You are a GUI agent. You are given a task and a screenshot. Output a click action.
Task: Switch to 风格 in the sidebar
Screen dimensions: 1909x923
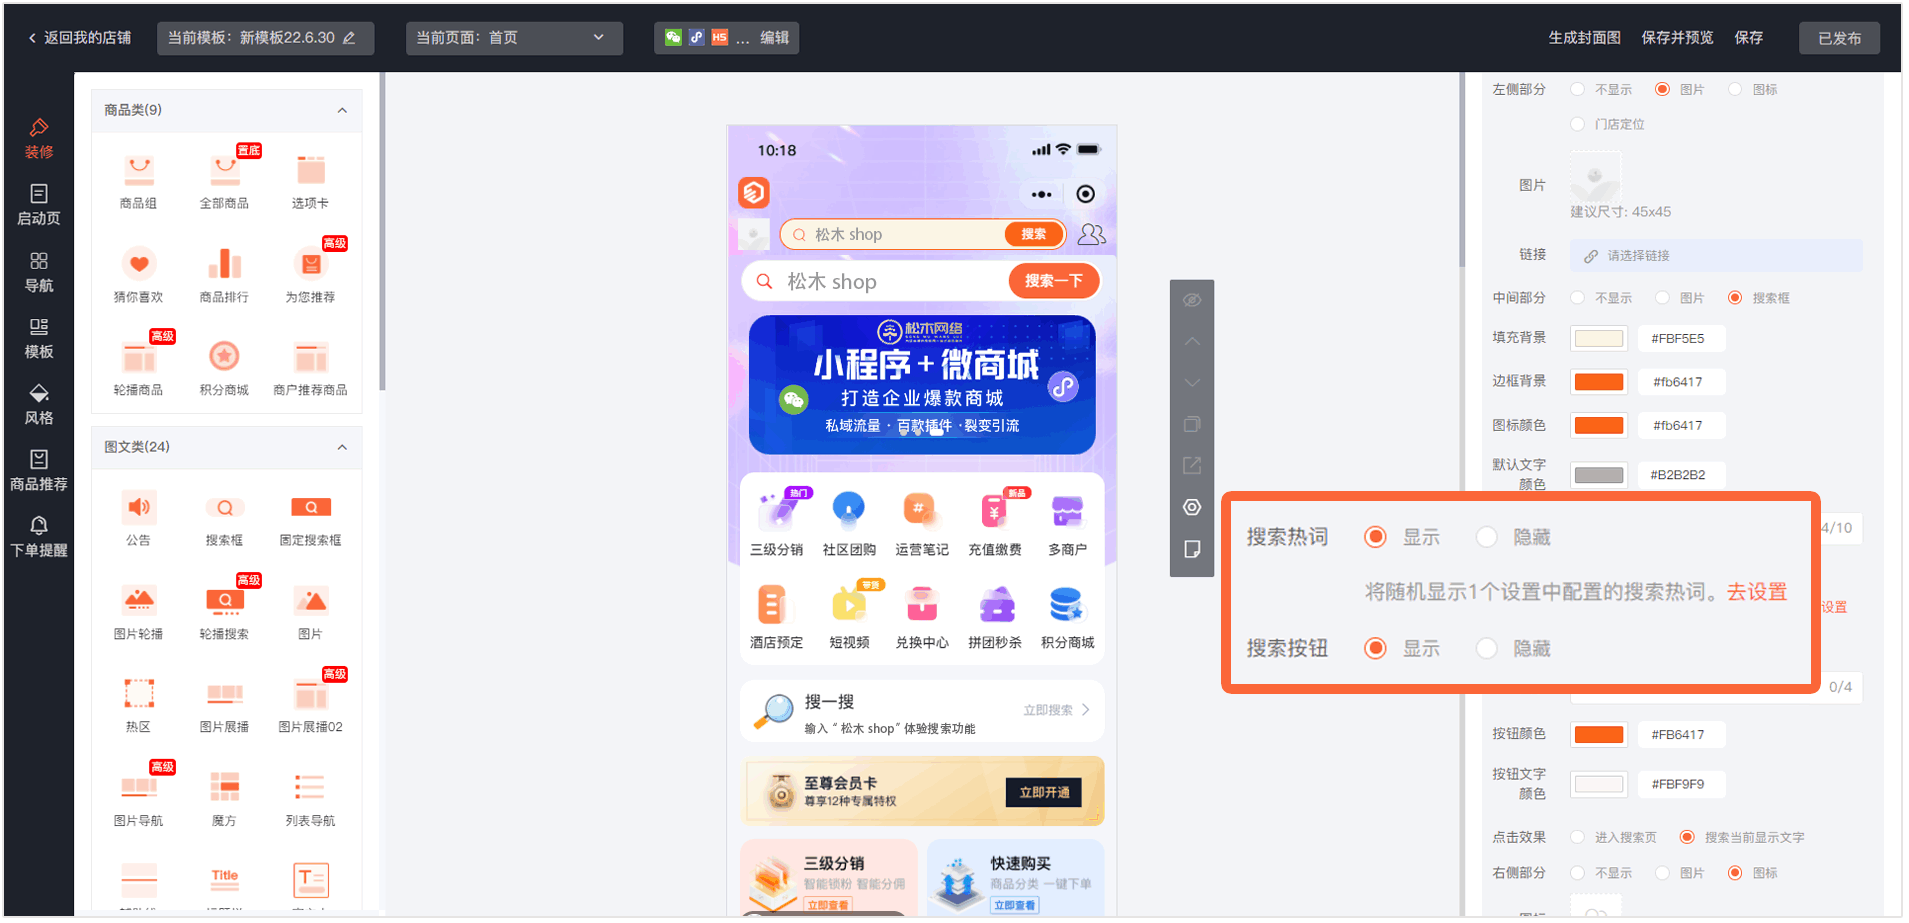click(x=39, y=404)
